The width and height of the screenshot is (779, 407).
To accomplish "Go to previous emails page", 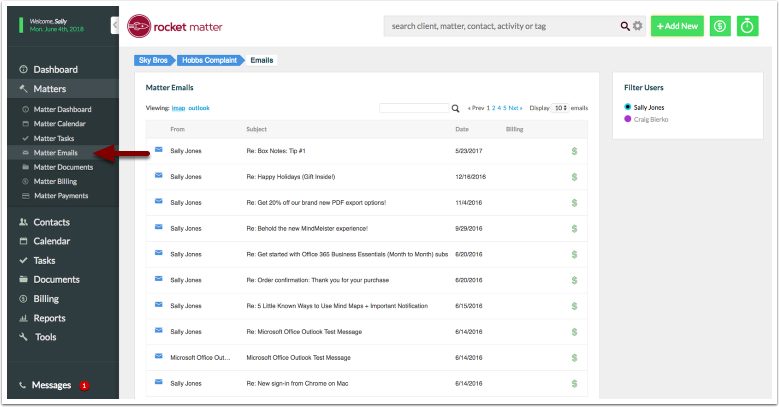I will click(x=476, y=108).
